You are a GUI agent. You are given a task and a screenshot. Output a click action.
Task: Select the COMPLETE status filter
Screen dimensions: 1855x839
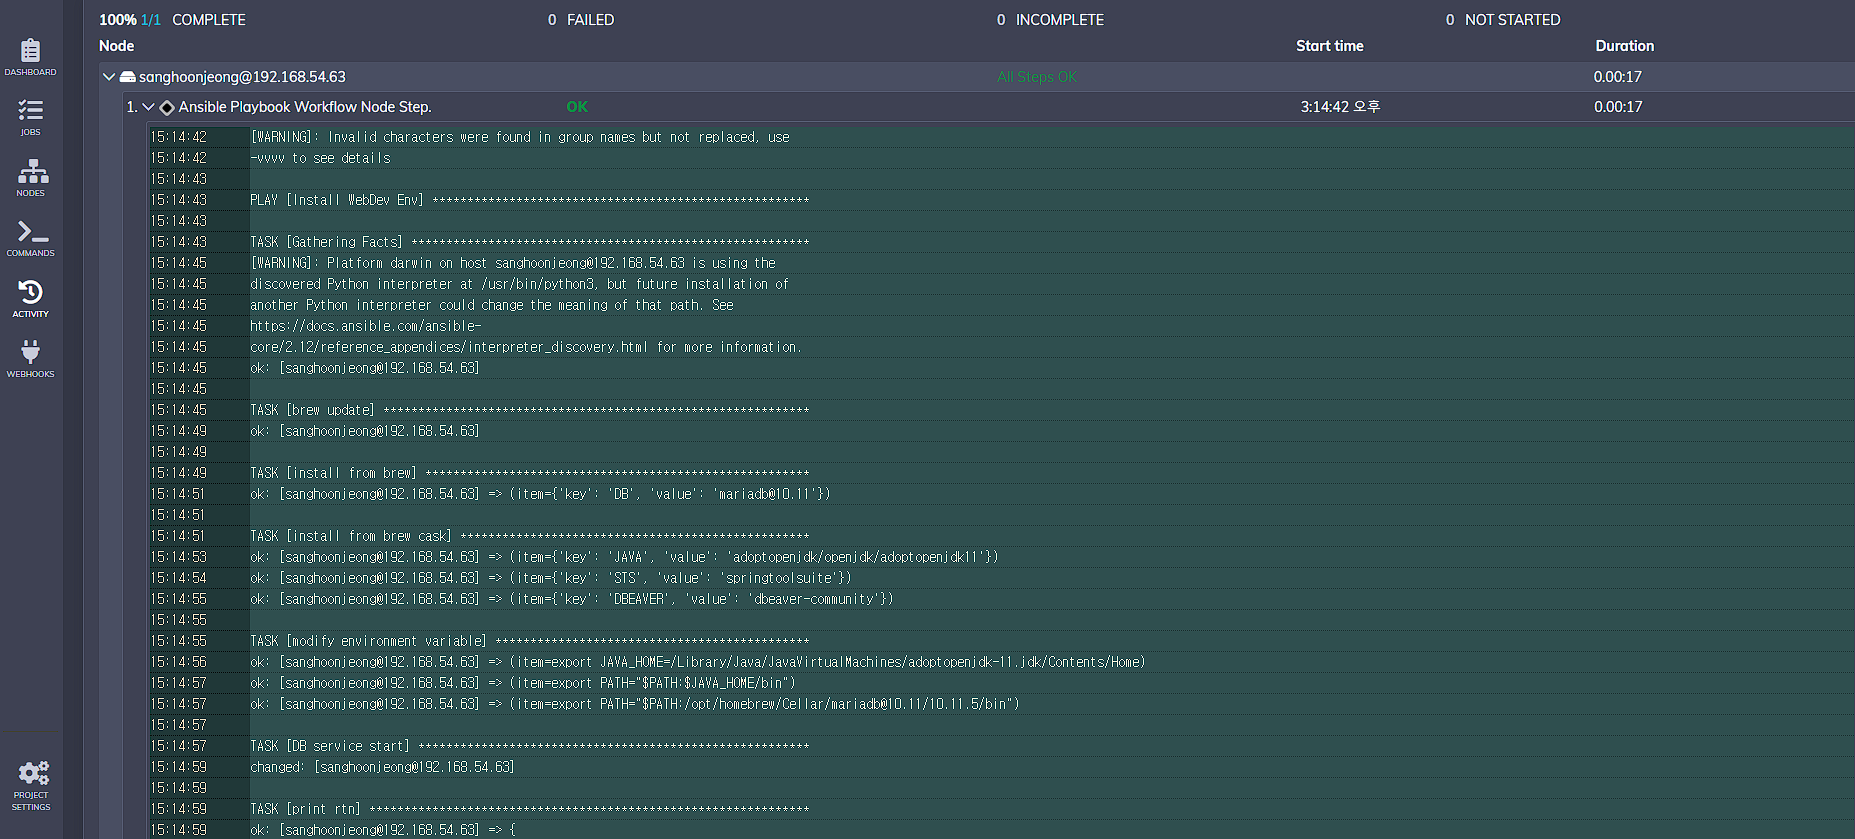pos(209,20)
